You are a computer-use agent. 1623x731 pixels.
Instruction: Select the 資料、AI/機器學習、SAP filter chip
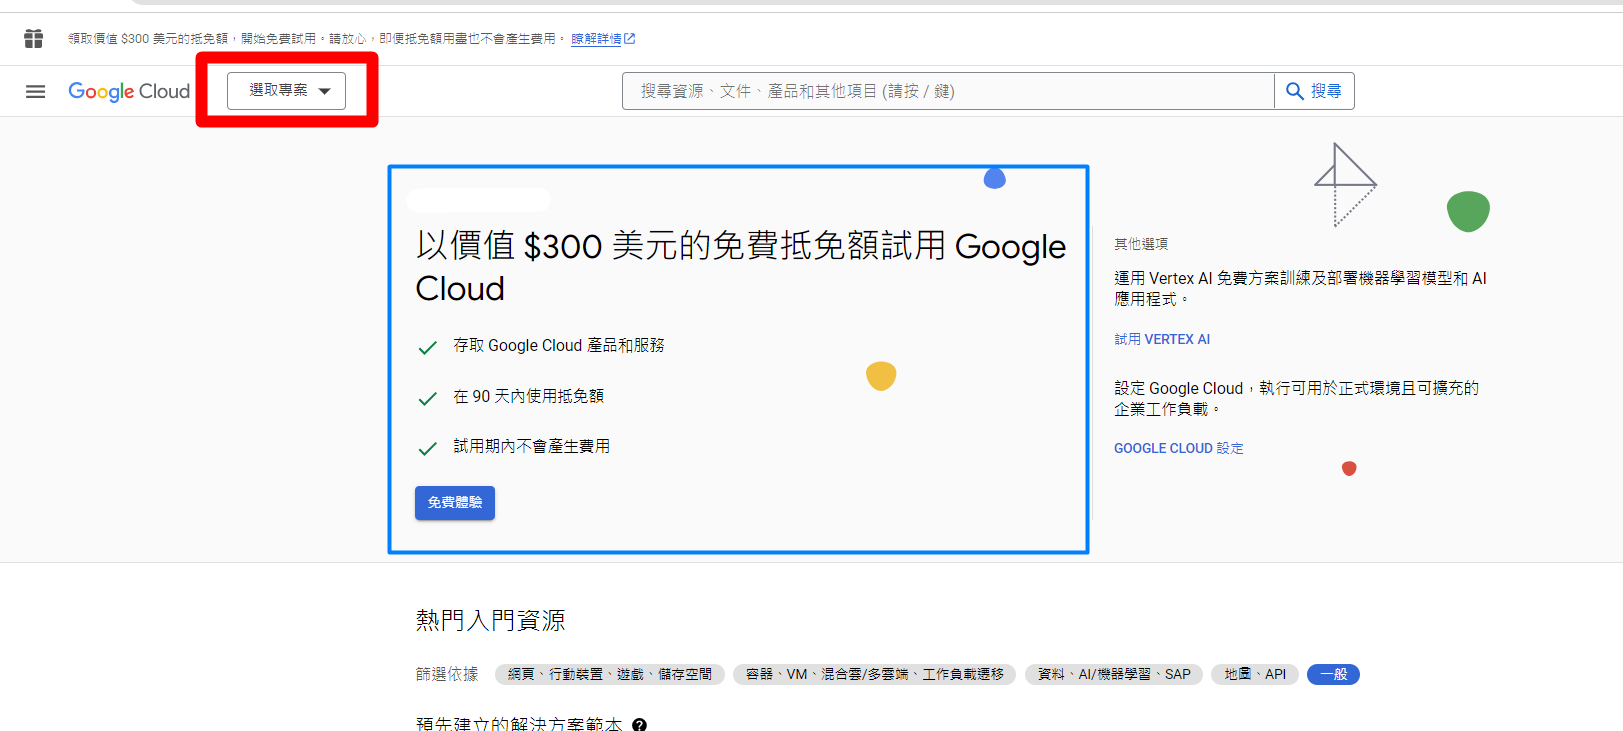tap(1114, 675)
